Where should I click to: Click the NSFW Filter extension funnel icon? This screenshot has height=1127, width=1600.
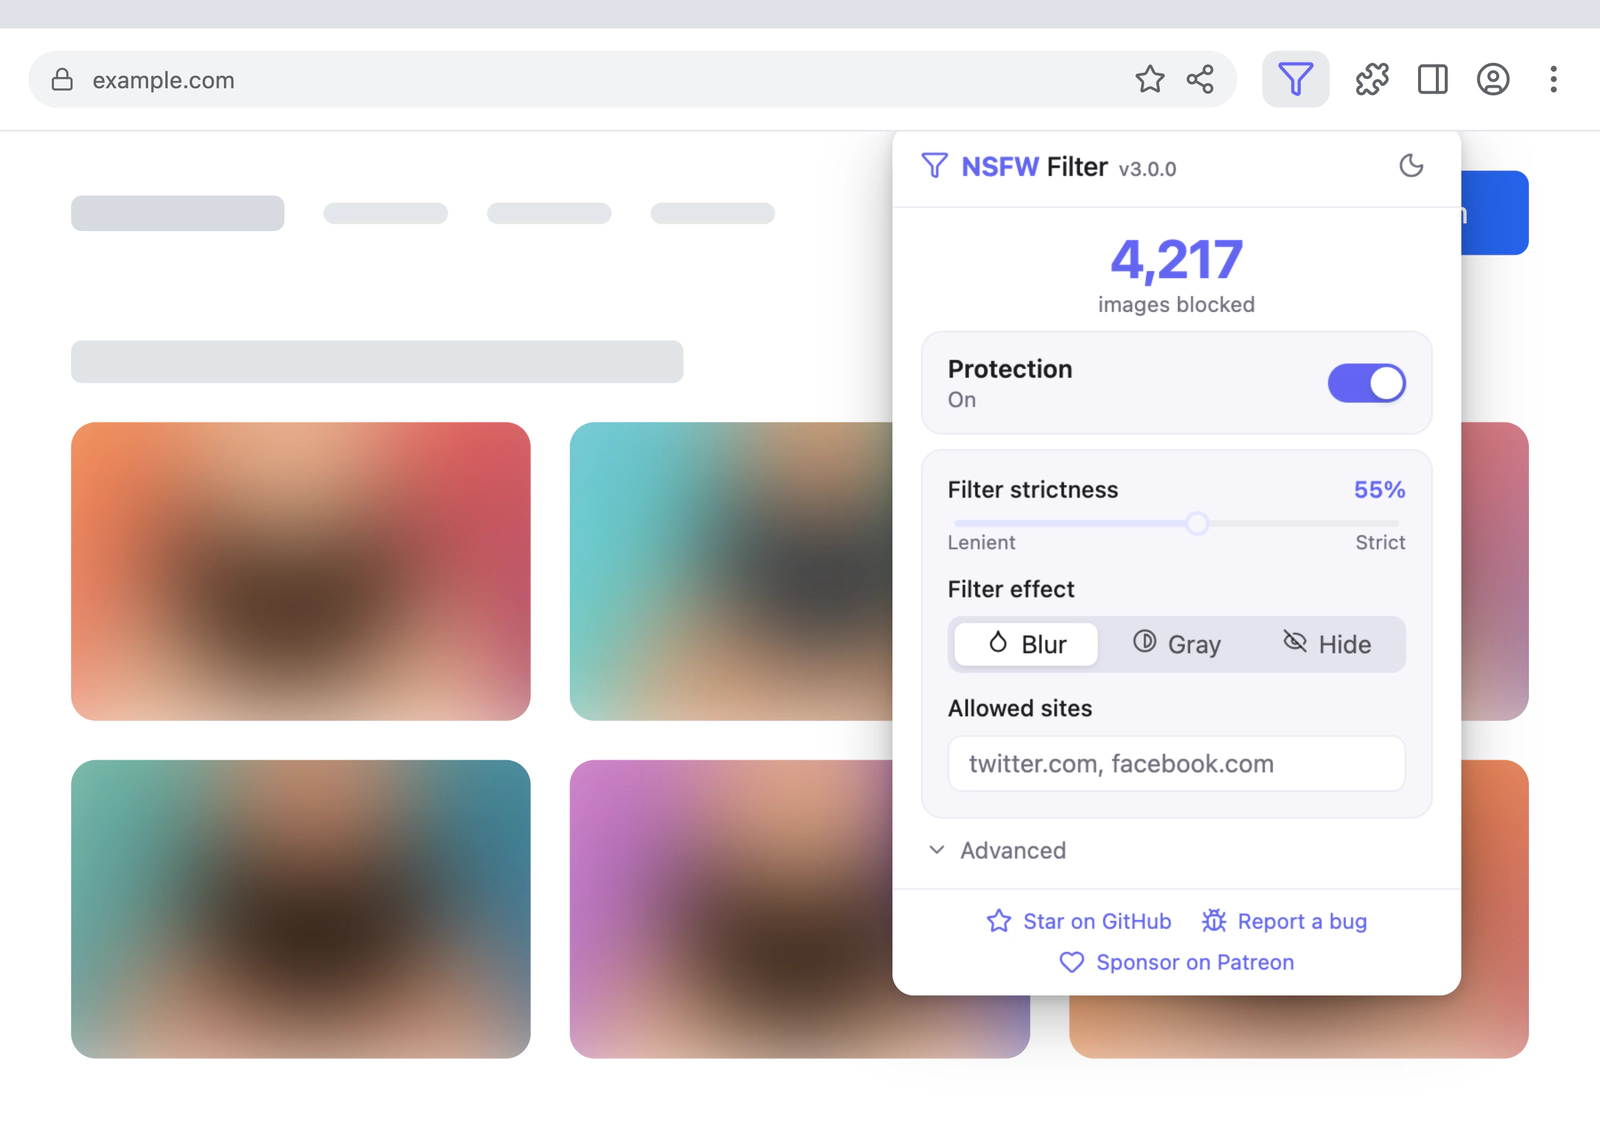(x=1295, y=79)
